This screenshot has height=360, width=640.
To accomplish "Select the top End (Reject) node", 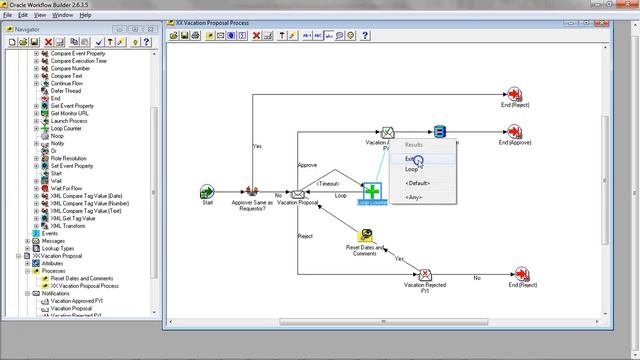I will 515,94.
